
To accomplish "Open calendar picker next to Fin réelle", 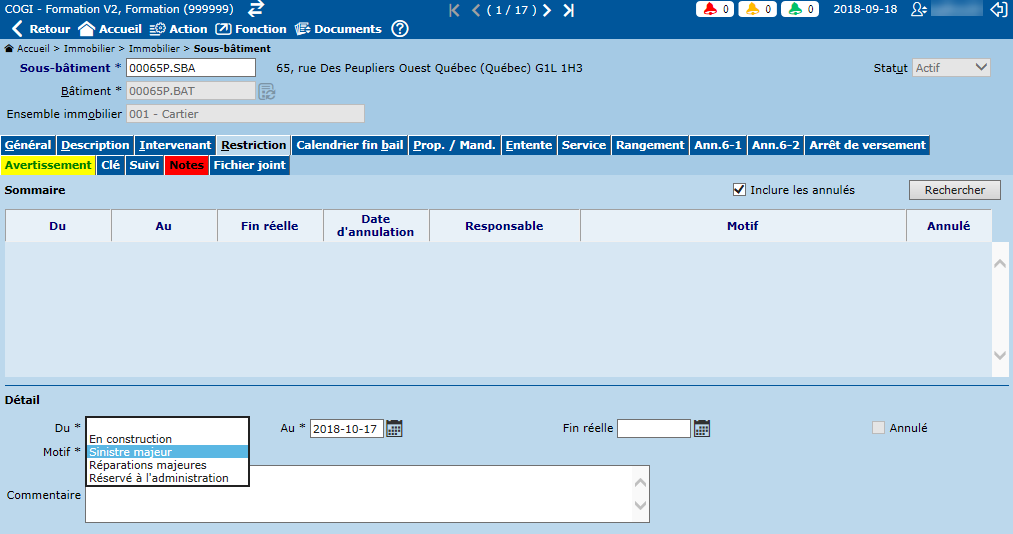I will point(702,428).
